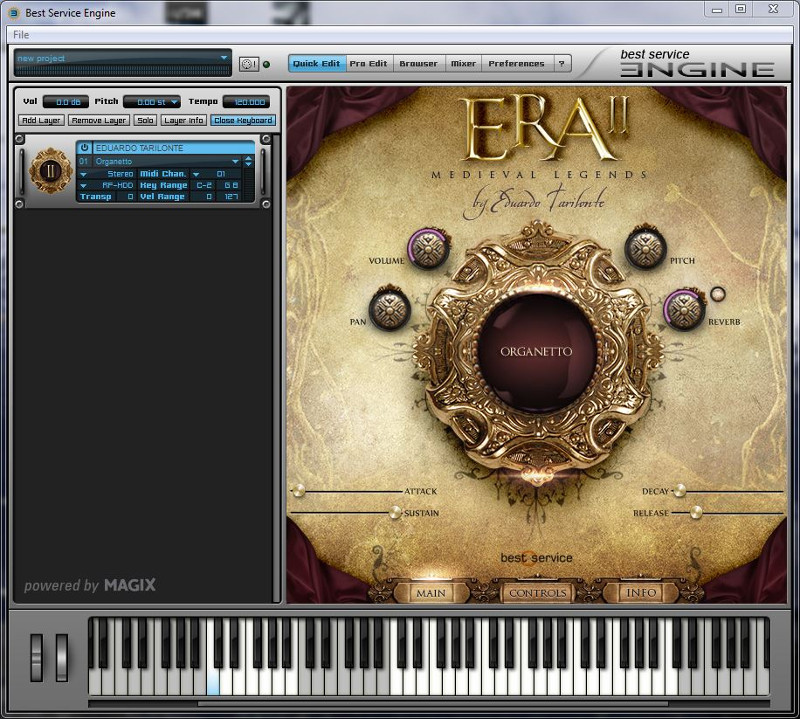800x719 pixels.
Task: Click the help question mark button
Action: click(561, 64)
